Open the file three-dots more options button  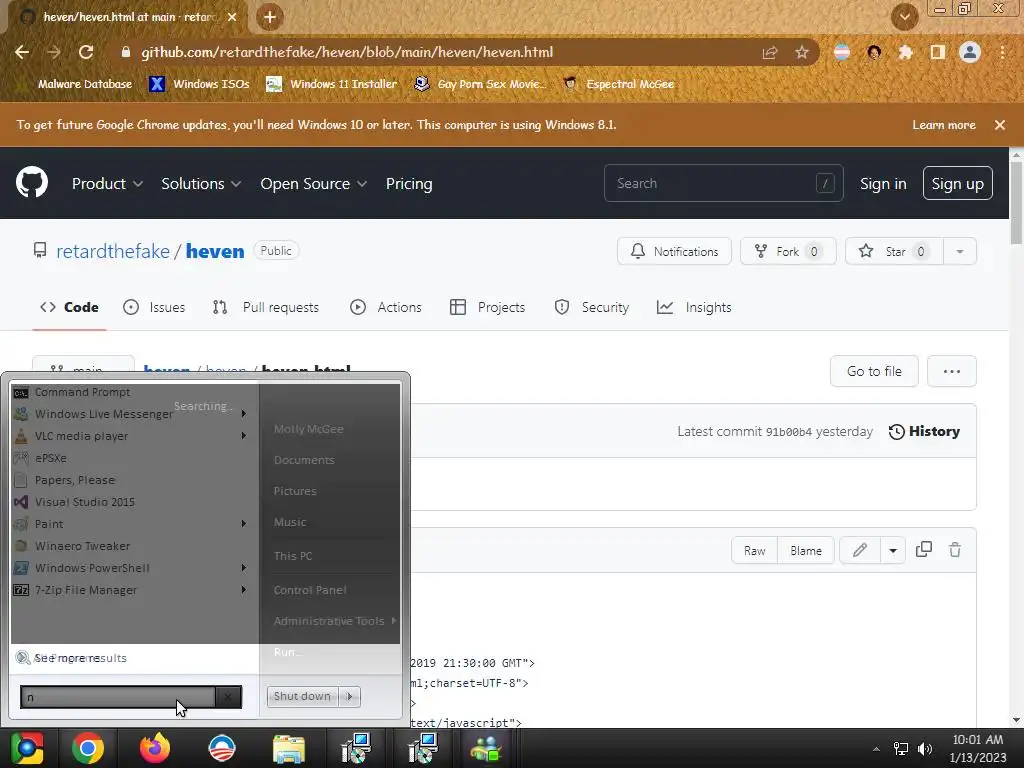[x=952, y=371]
